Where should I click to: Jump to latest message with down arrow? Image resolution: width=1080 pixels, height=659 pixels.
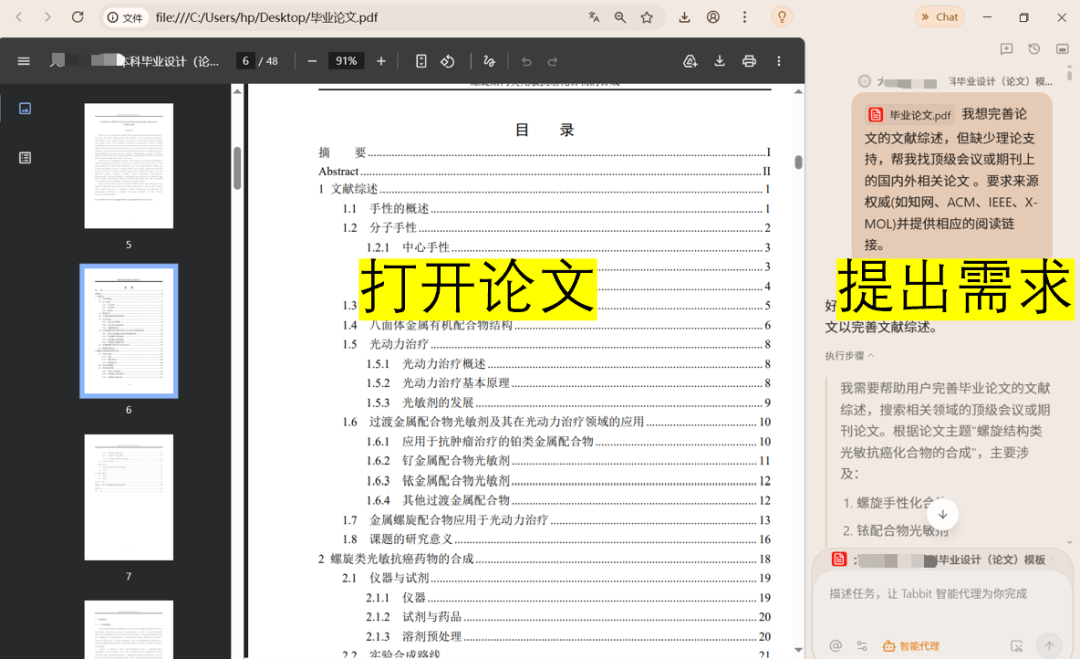point(943,514)
